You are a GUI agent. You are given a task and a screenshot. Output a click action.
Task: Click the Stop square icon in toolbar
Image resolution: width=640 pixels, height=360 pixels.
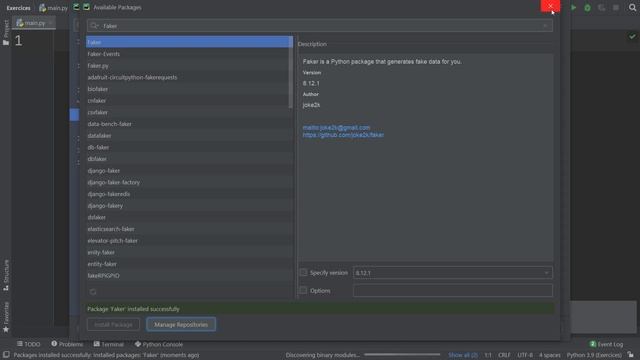coord(616,7)
